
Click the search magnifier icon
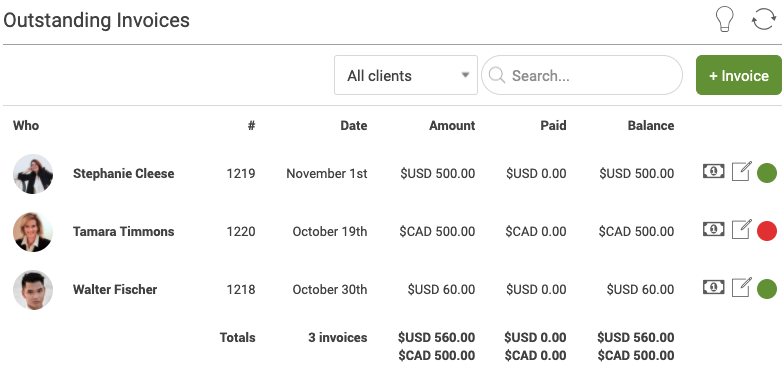pyautogui.click(x=497, y=75)
